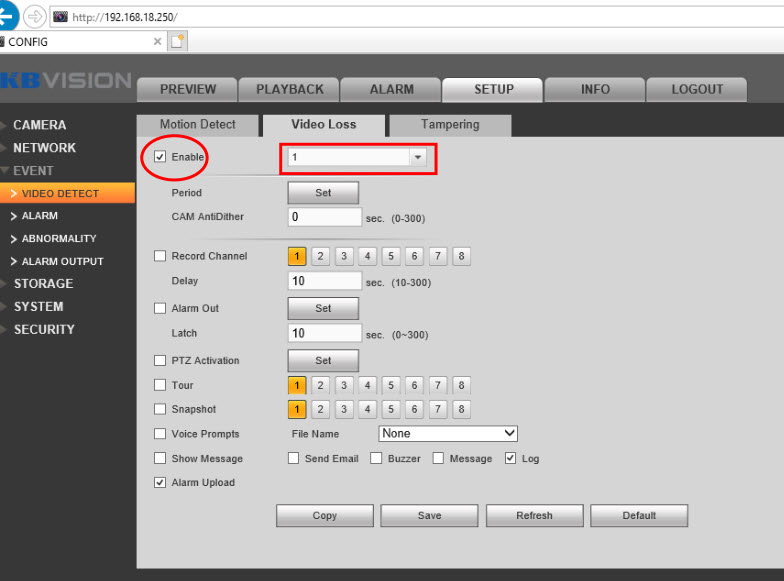Open the channel number dropdown

point(417,158)
